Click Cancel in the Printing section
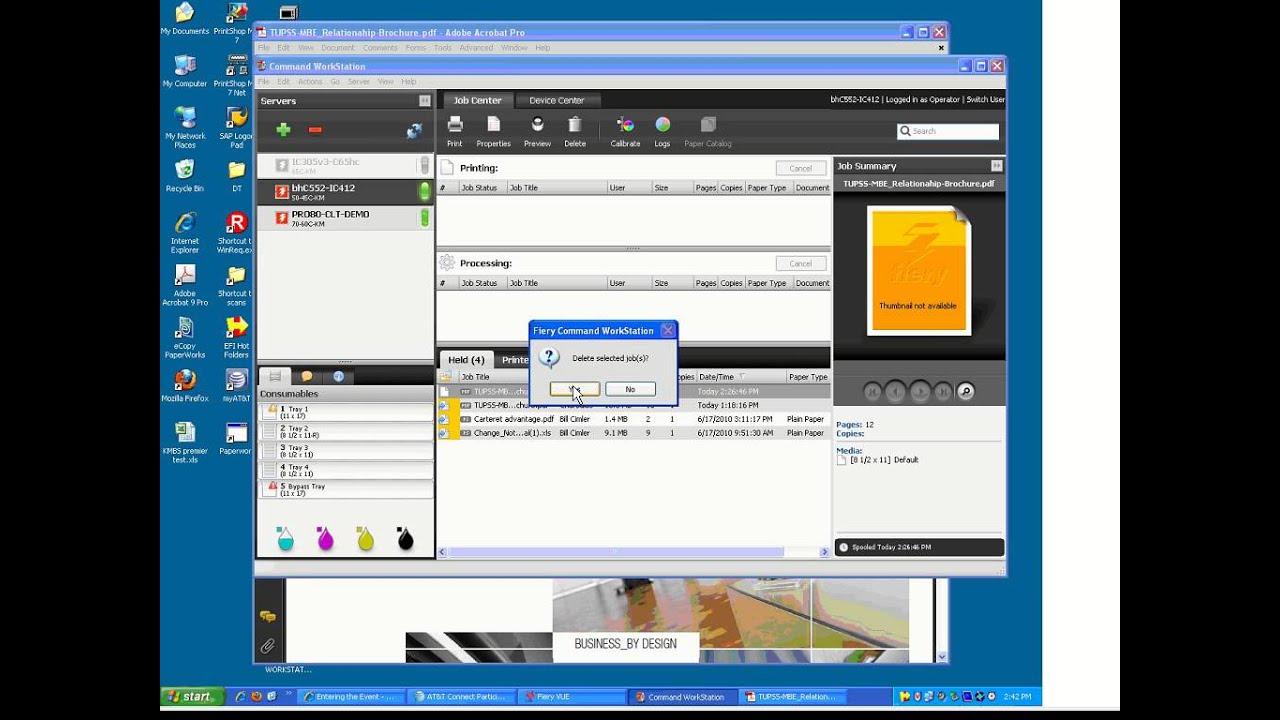This screenshot has width=1280, height=720. click(801, 168)
